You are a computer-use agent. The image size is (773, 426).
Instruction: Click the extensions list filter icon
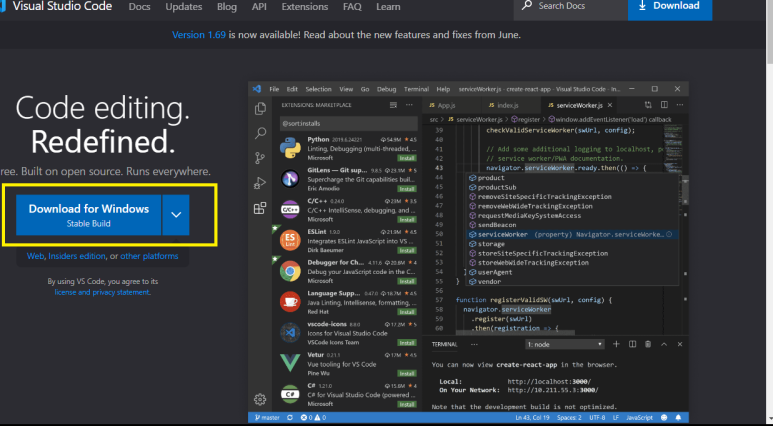(393, 105)
